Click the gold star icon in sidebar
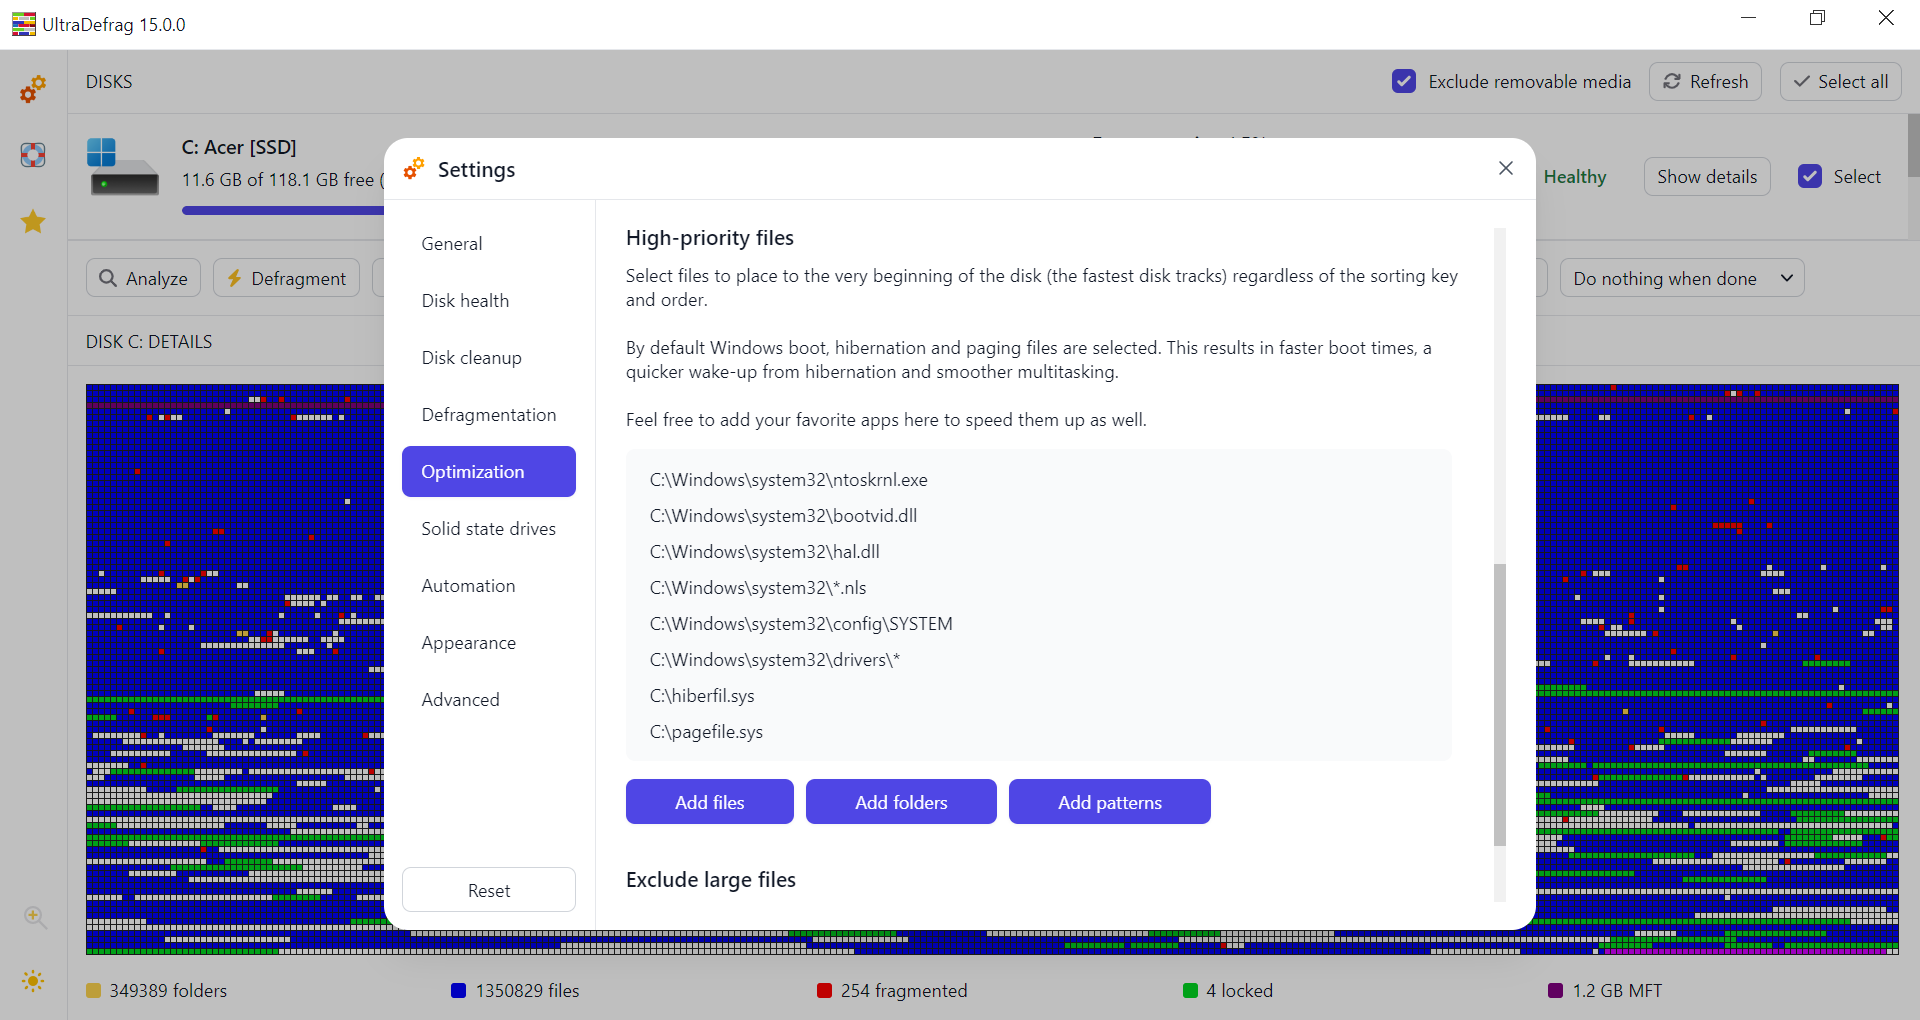Image resolution: width=1920 pixels, height=1020 pixels. point(33,221)
